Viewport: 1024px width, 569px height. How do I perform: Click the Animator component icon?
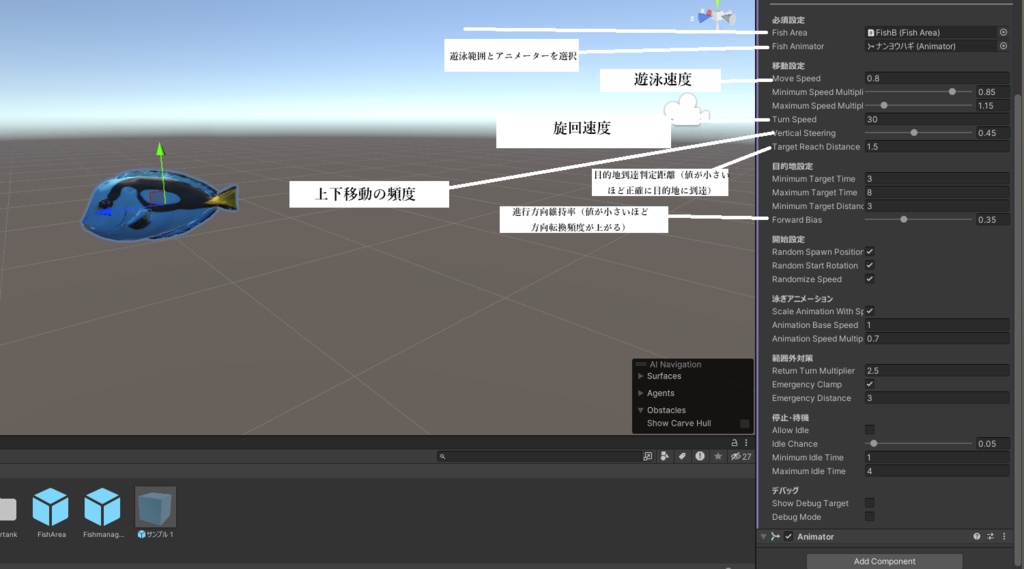(775, 536)
